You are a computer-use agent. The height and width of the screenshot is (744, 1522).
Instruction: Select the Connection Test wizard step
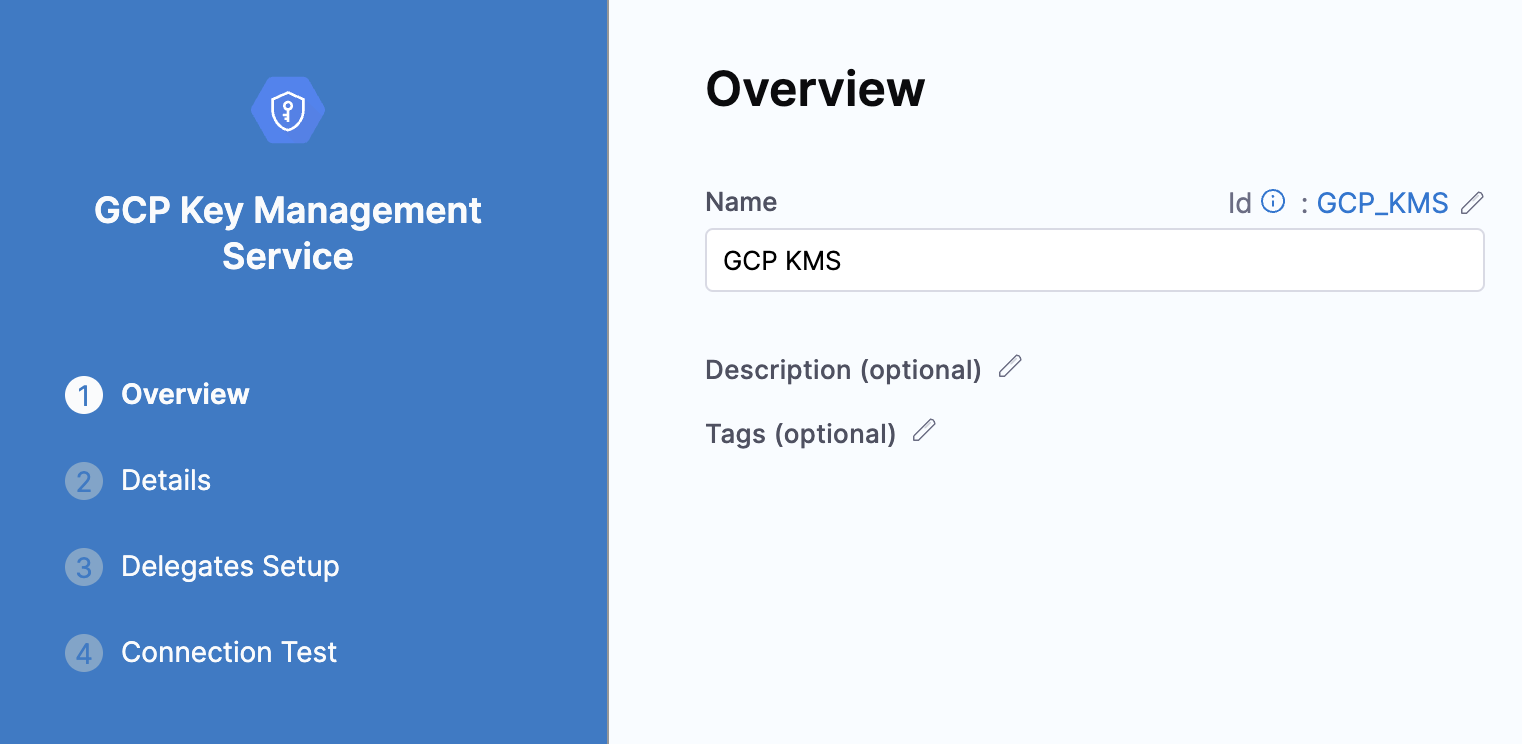[x=228, y=652]
